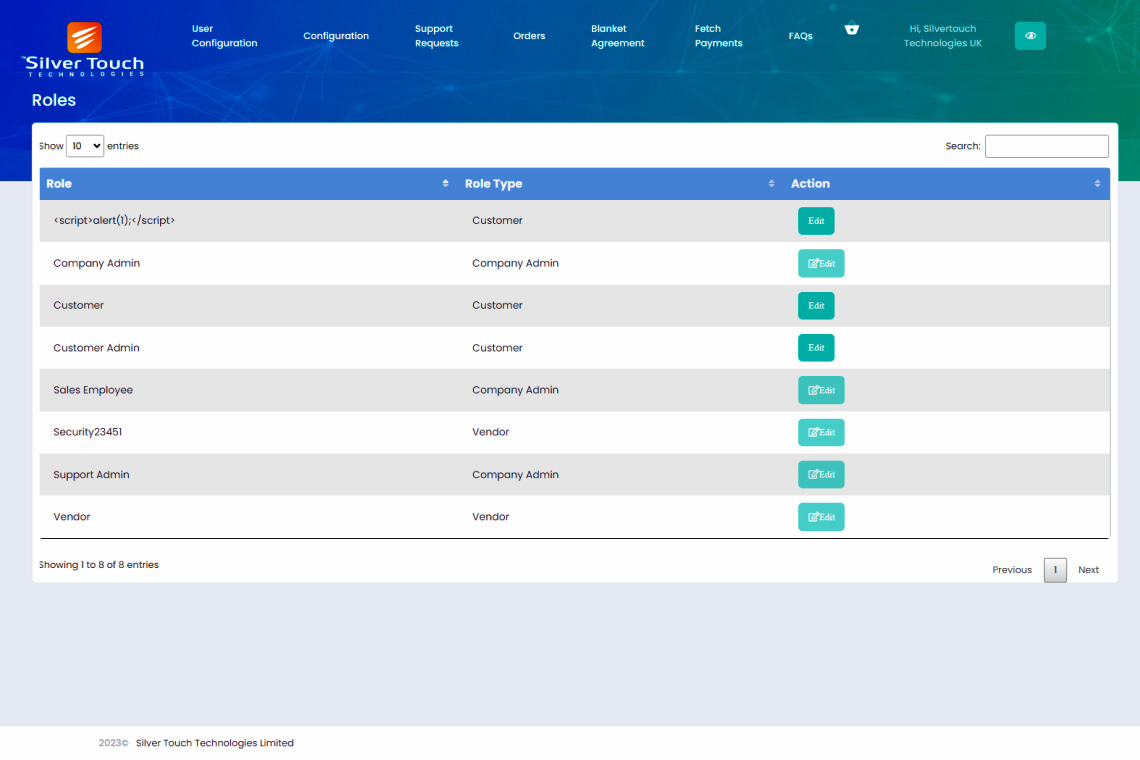This screenshot has width=1140, height=760.
Task: Edit the script alert role
Action: pyautogui.click(x=816, y=221)
